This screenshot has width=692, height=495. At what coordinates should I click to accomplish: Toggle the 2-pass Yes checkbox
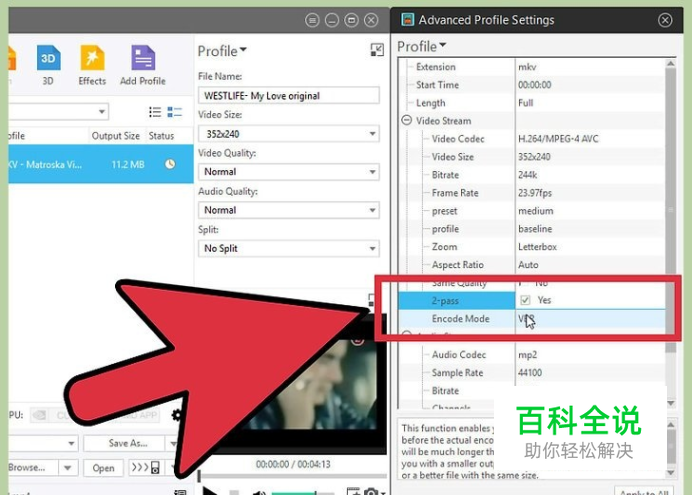(525, 300)
